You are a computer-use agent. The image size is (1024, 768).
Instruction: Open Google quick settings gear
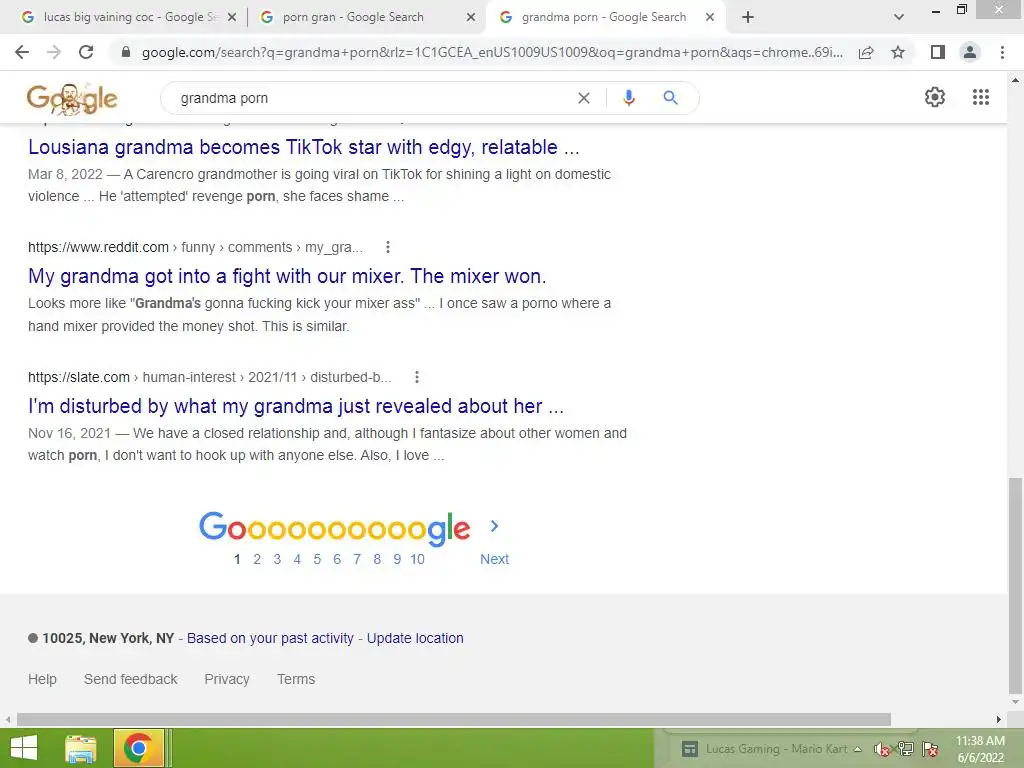click(x=935, y=97)
